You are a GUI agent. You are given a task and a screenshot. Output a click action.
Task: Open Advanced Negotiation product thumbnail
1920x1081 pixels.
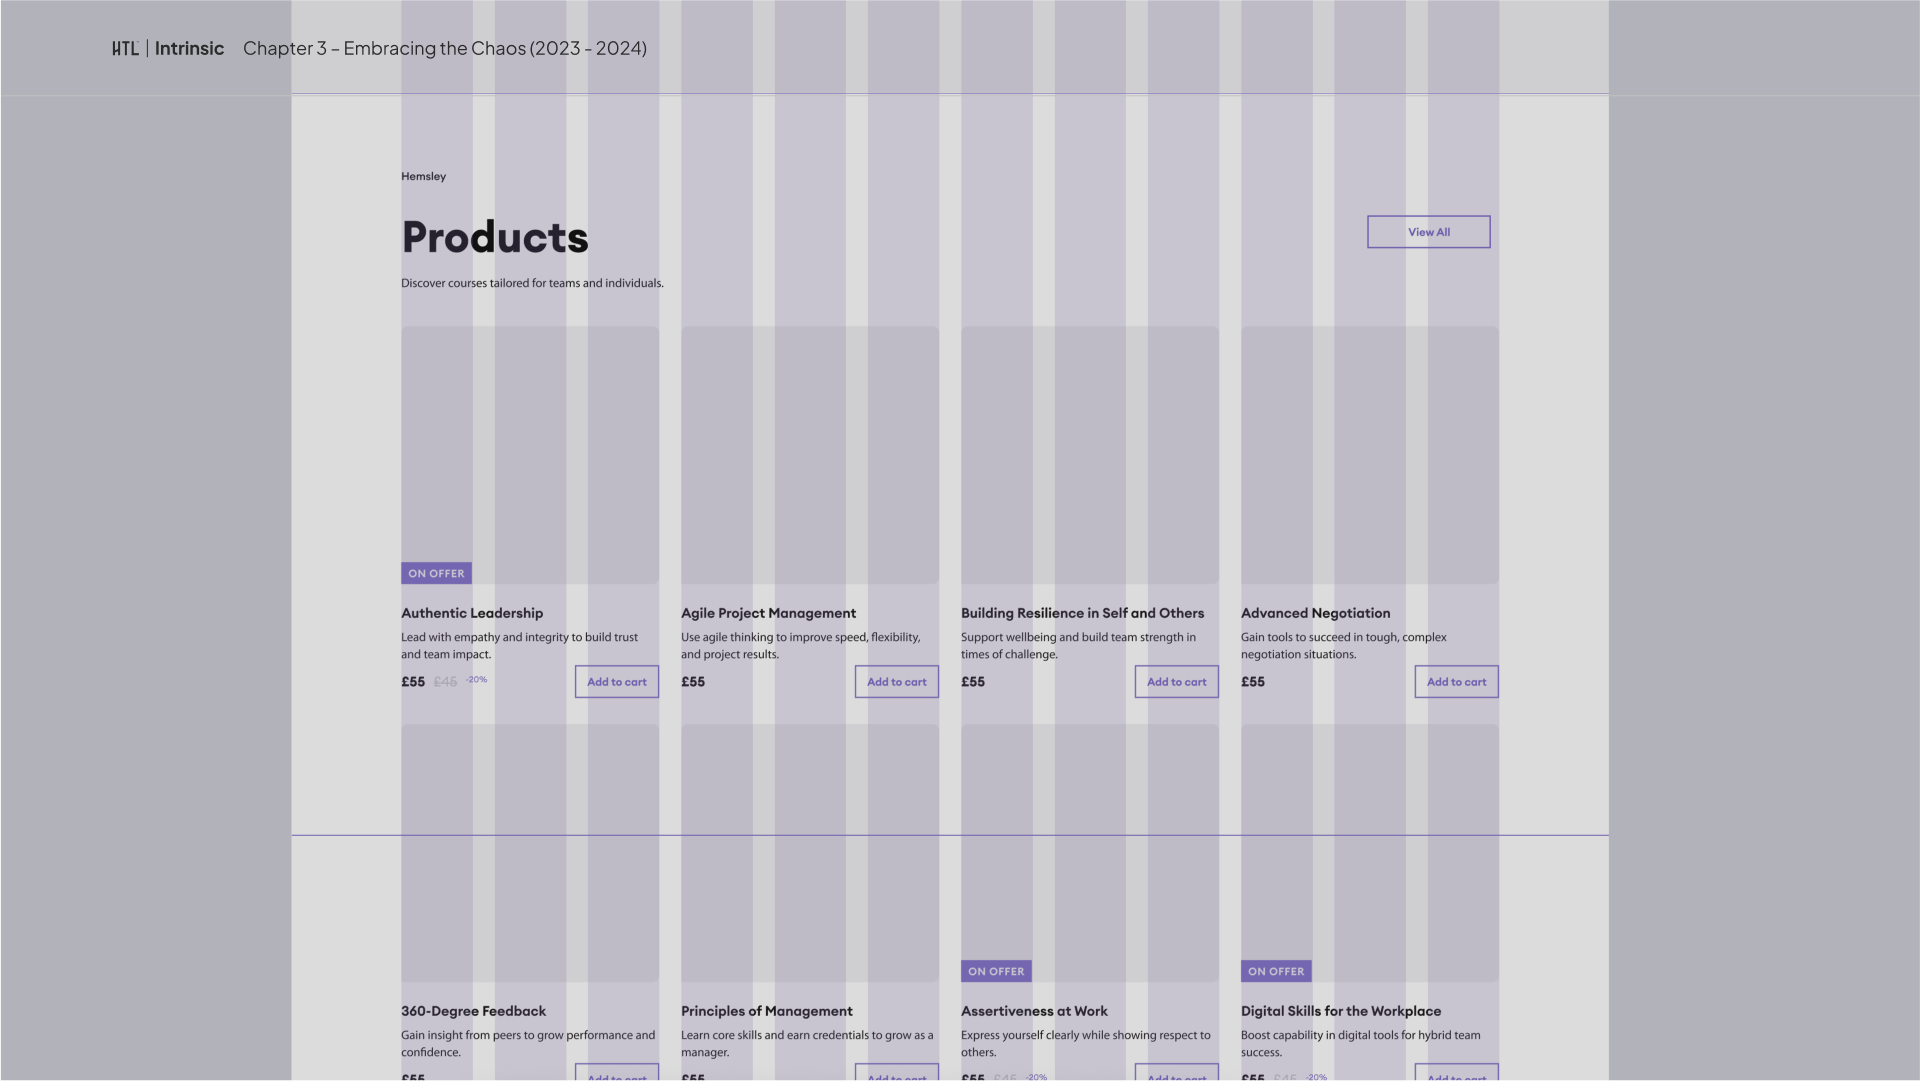1370,455
